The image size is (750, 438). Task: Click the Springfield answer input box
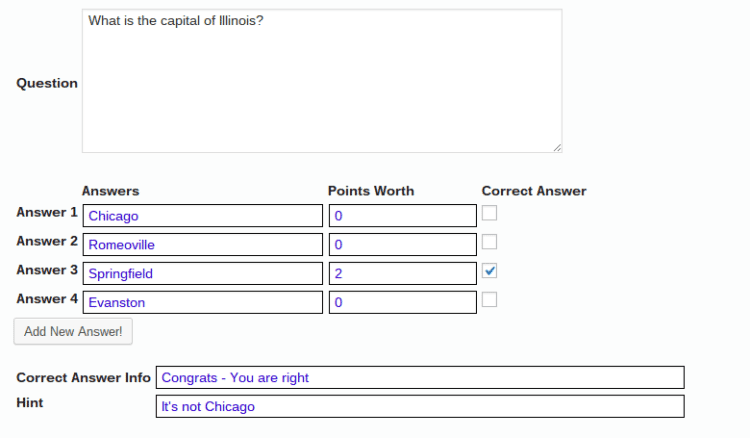[203, 273]
